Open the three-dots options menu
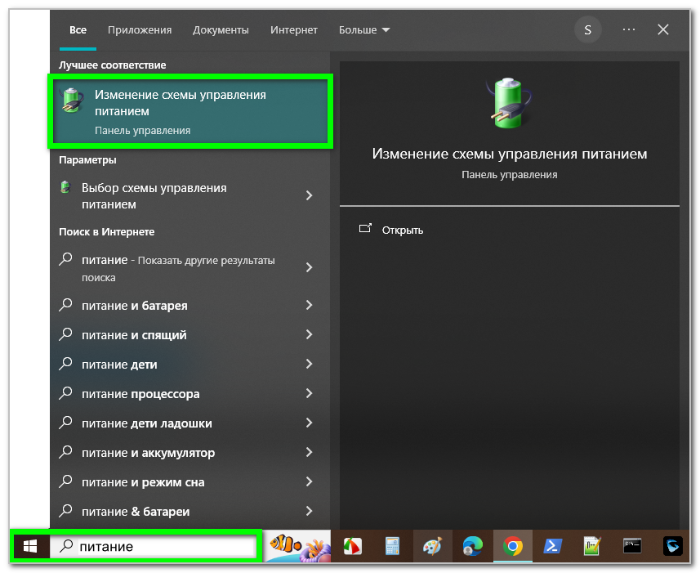 coord(629,30)
